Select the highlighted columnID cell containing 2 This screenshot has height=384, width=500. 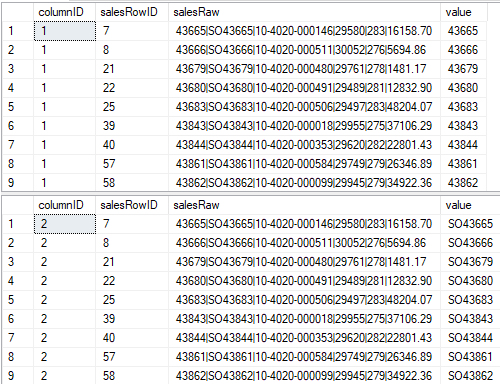[65, 224]
